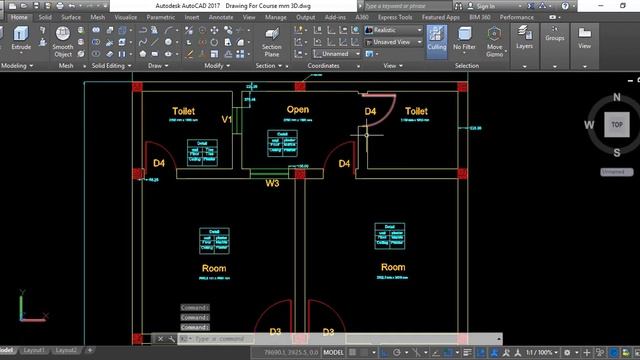Open the annotation scale 1:1 / 100% dropdown

coord(541,352)
